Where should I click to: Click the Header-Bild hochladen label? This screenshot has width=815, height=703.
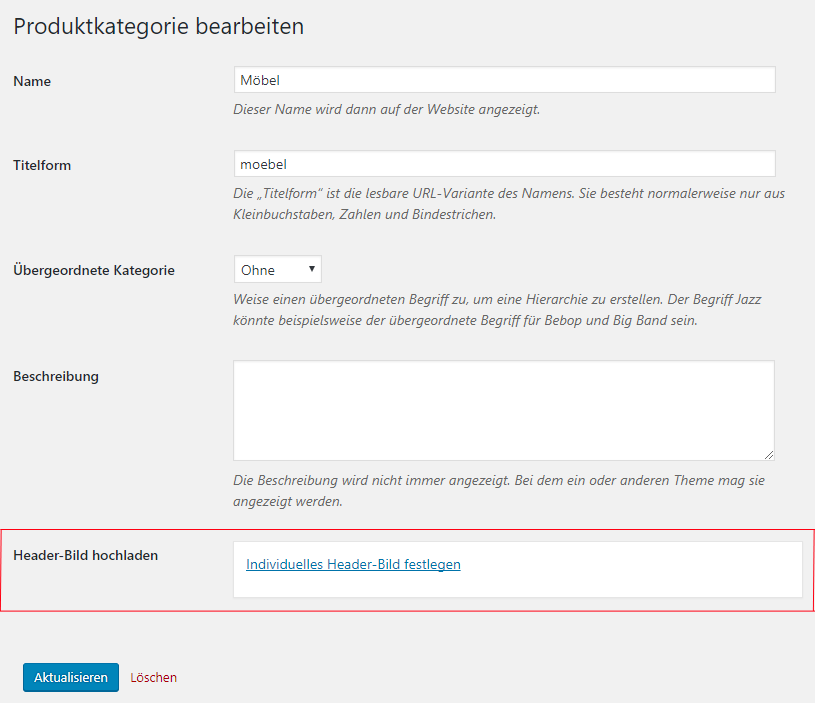86,555
